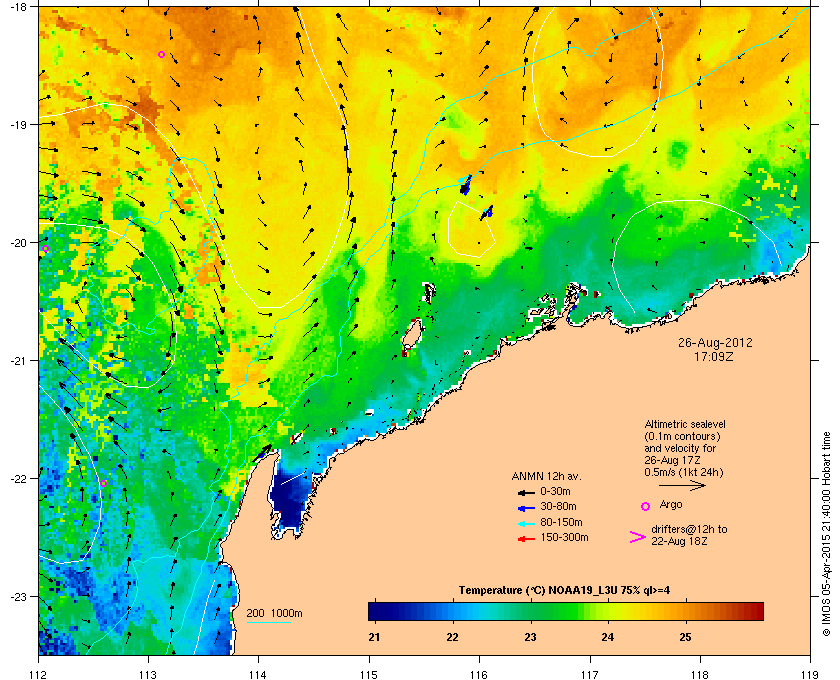Click the blue ANMN mooring arrow near 19.5°S 115.9°E
Screen dimensions: 840x680
pyautogui.click(x=465, y=185)
